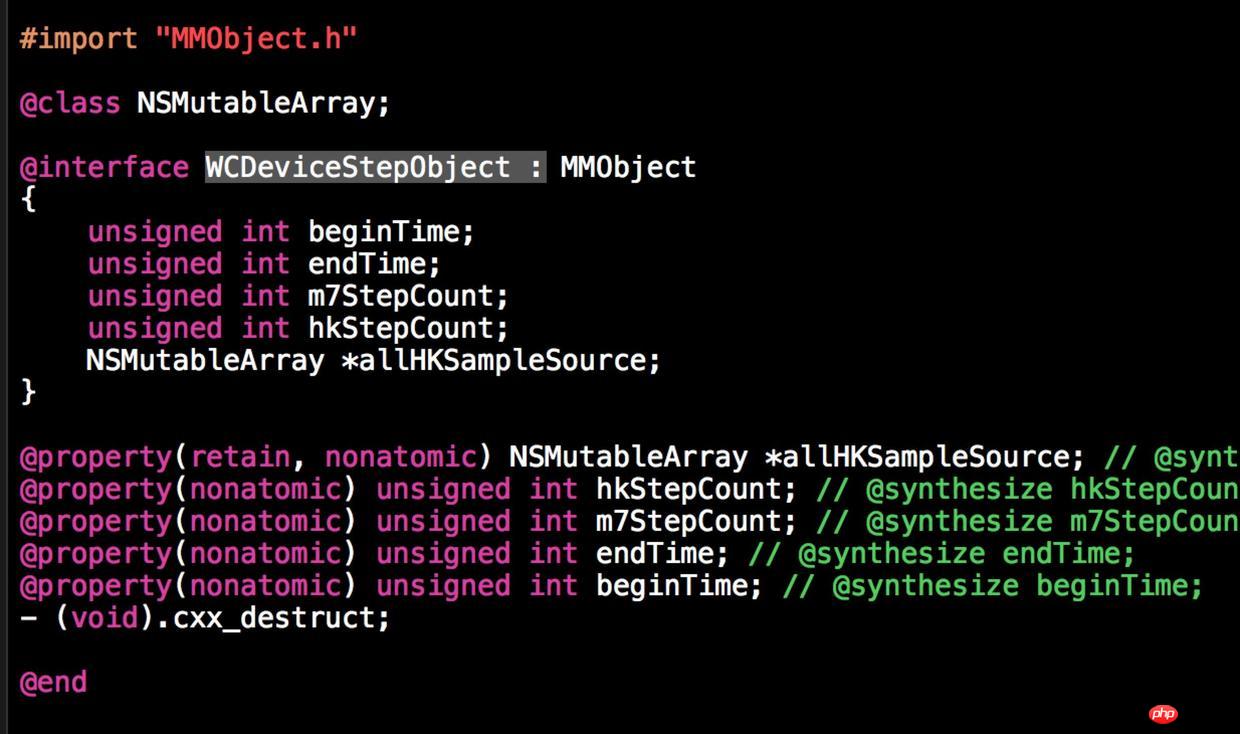Click the NSMutableArray *allHKSampleSource ivar line
This screenshot has width=1240, height=734.
(374, 360)
